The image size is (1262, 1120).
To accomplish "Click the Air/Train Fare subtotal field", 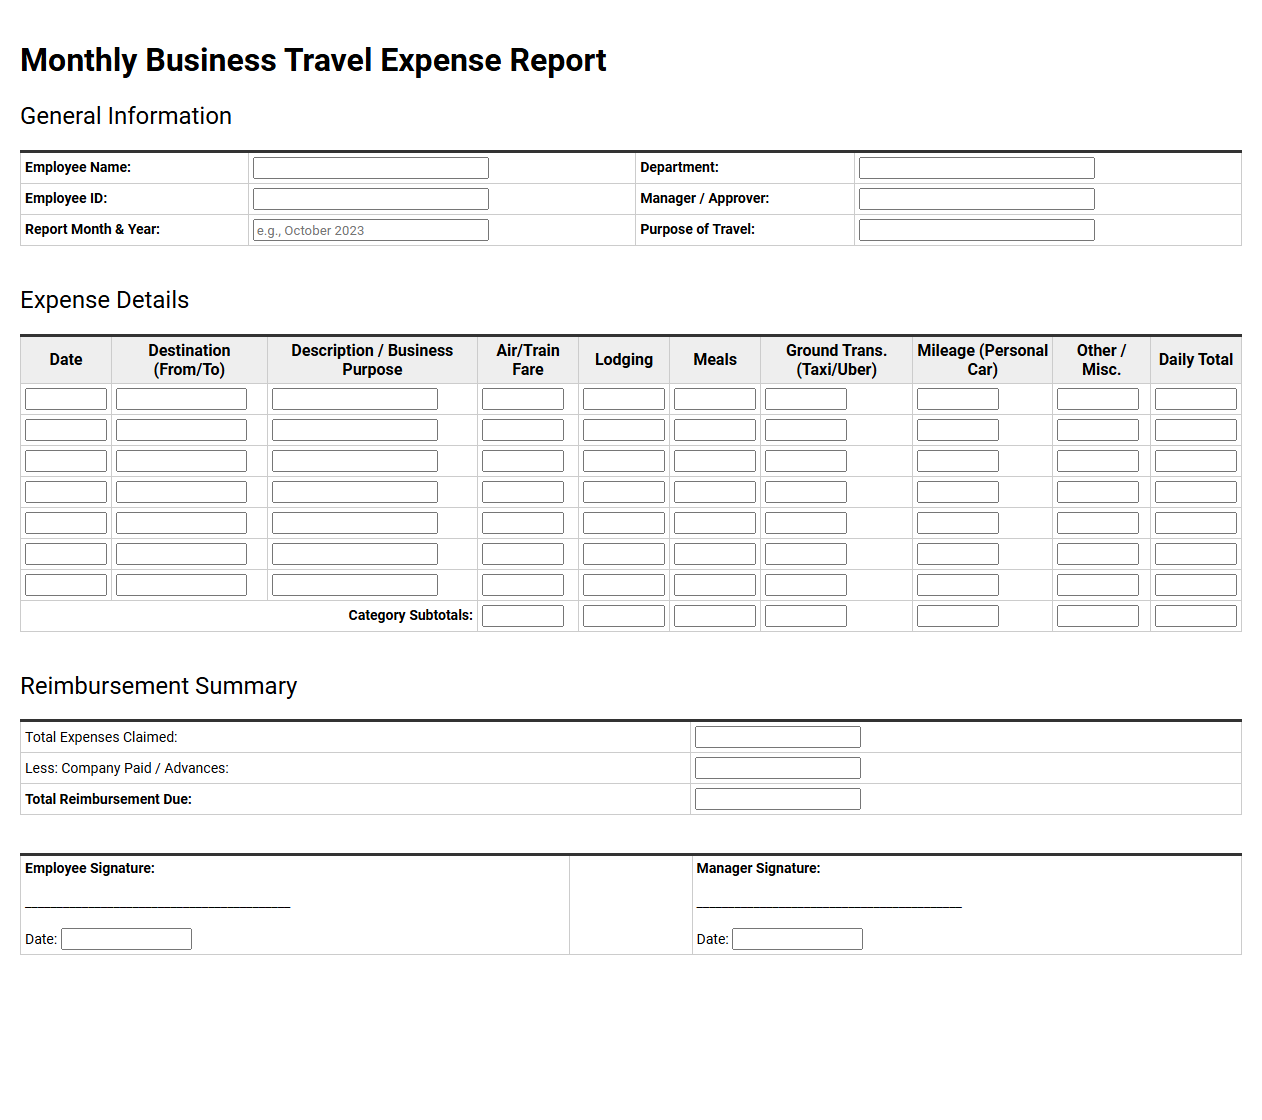I will coord(523,616).
